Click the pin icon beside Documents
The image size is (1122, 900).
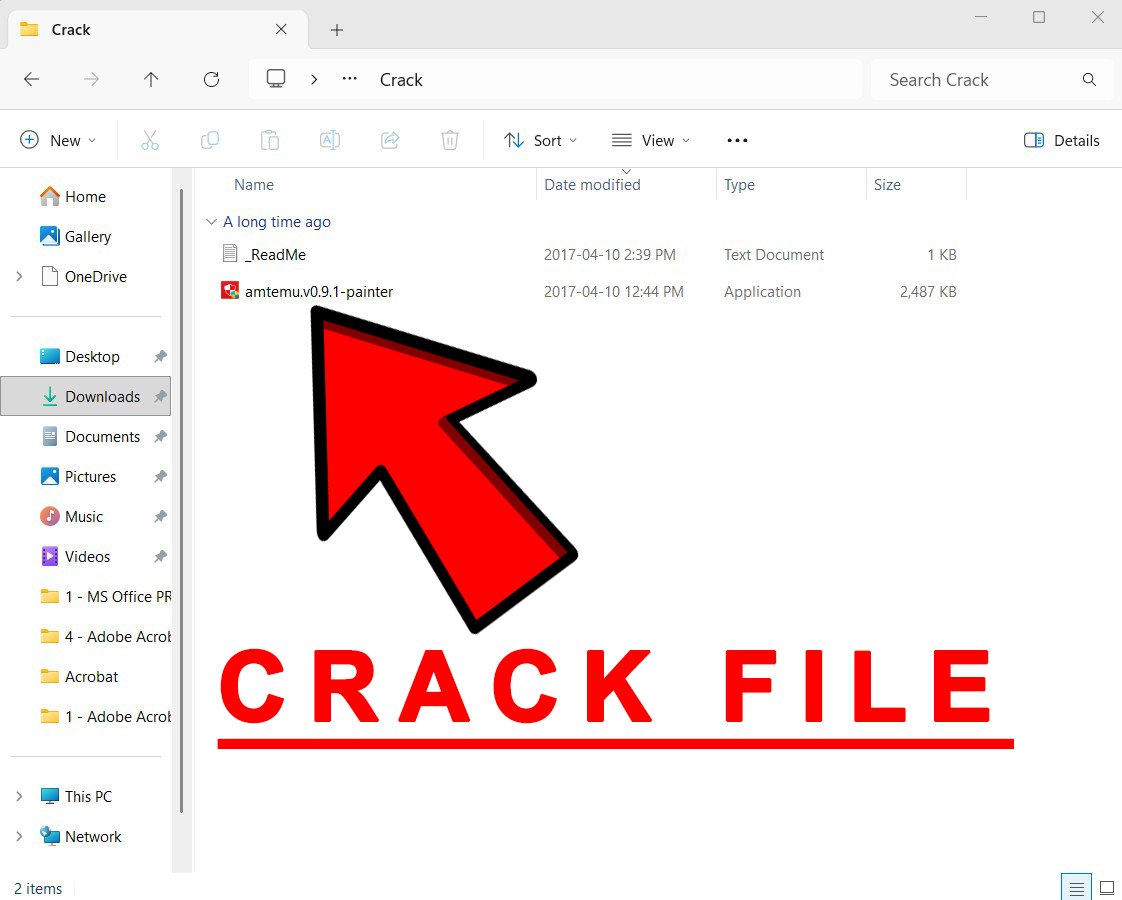coord(160,436)
